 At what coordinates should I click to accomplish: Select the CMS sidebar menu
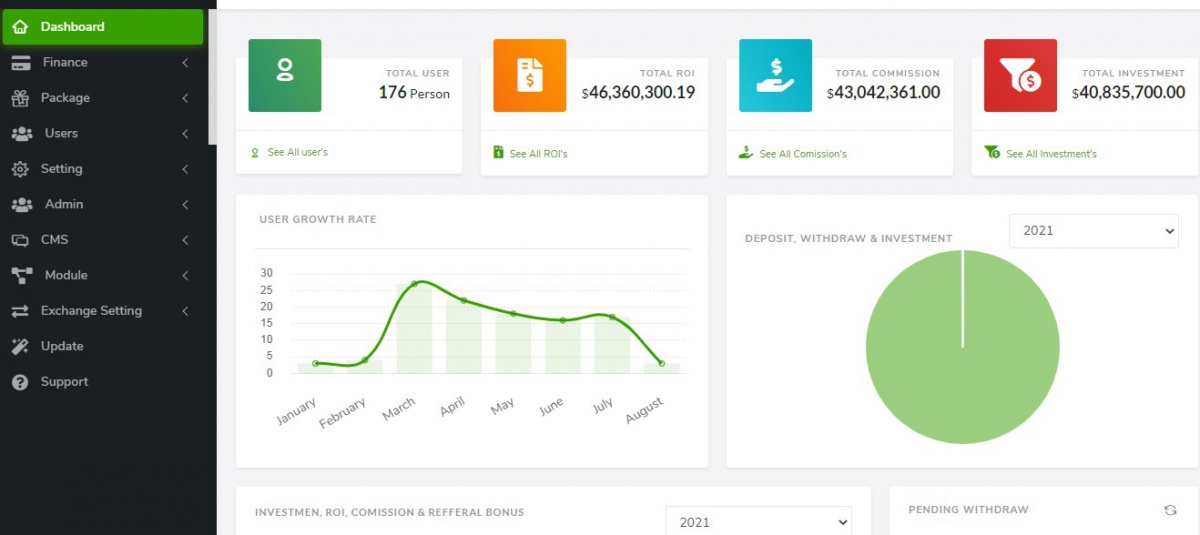coord(54,240)
